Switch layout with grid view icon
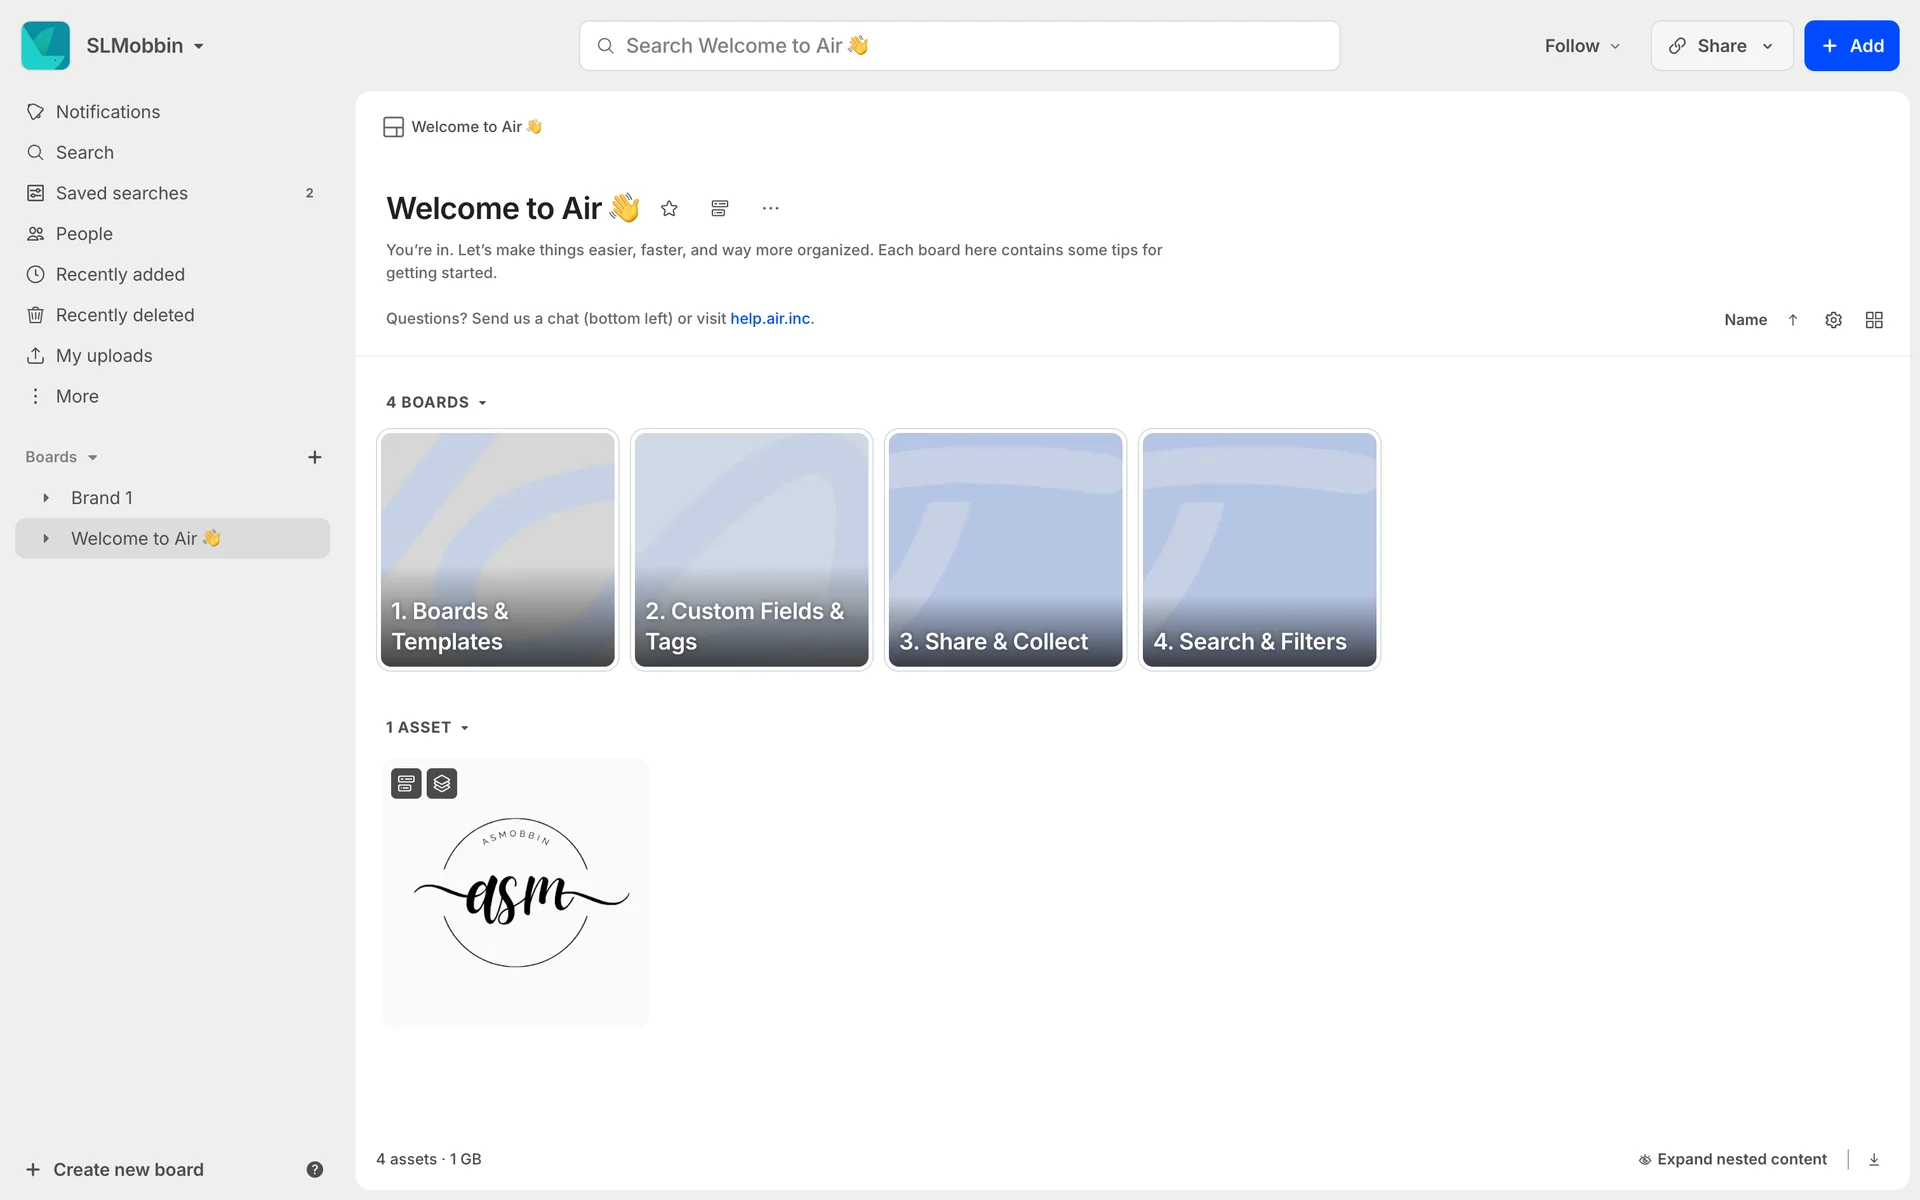This screenshot has width=1920, height=1200. pyautogui.click(x=1874, y=320)
